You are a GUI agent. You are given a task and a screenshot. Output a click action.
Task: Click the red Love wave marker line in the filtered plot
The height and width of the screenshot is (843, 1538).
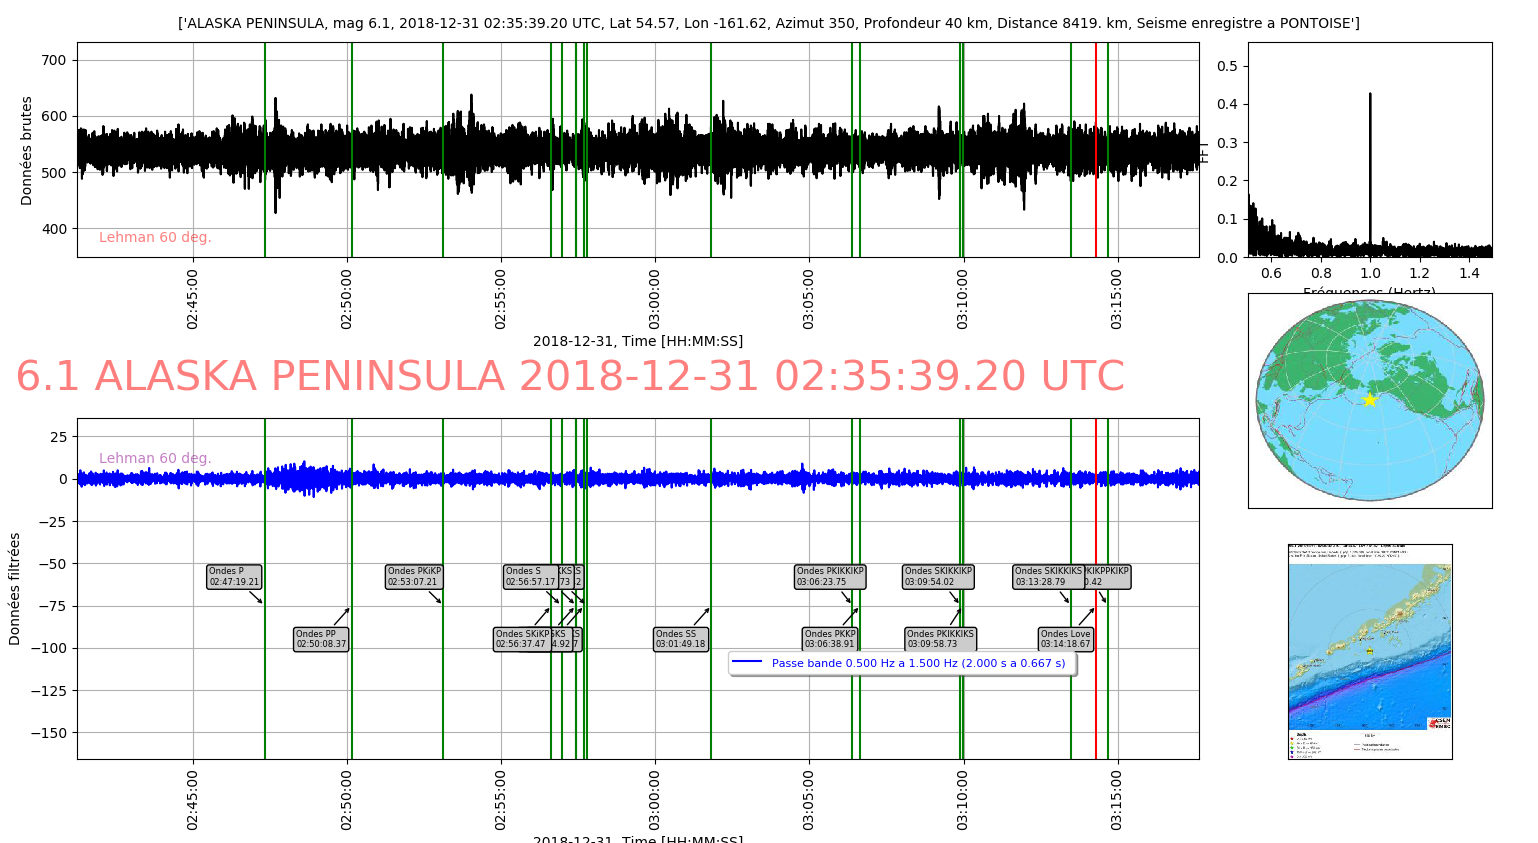click(x=1096, y=700)
